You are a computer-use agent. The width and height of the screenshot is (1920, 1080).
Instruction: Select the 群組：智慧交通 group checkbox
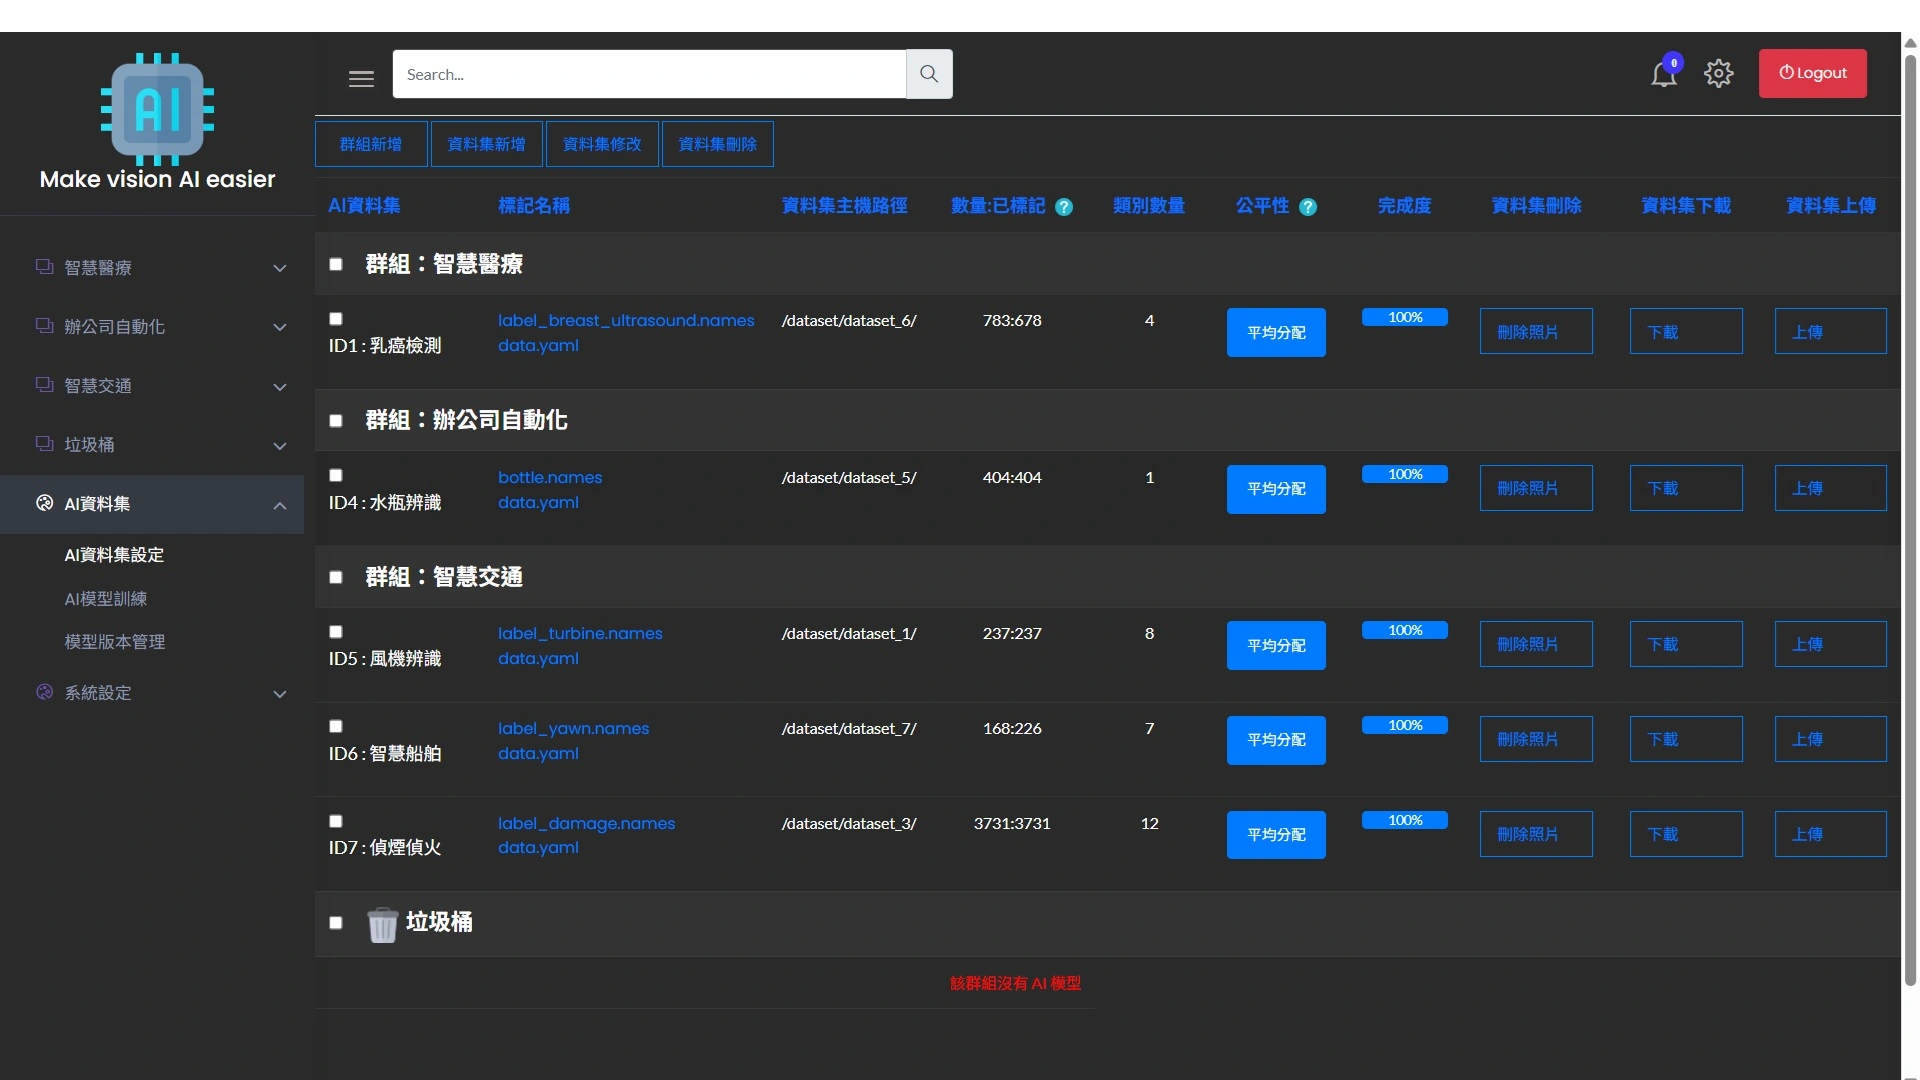click(x=336, y=577)
